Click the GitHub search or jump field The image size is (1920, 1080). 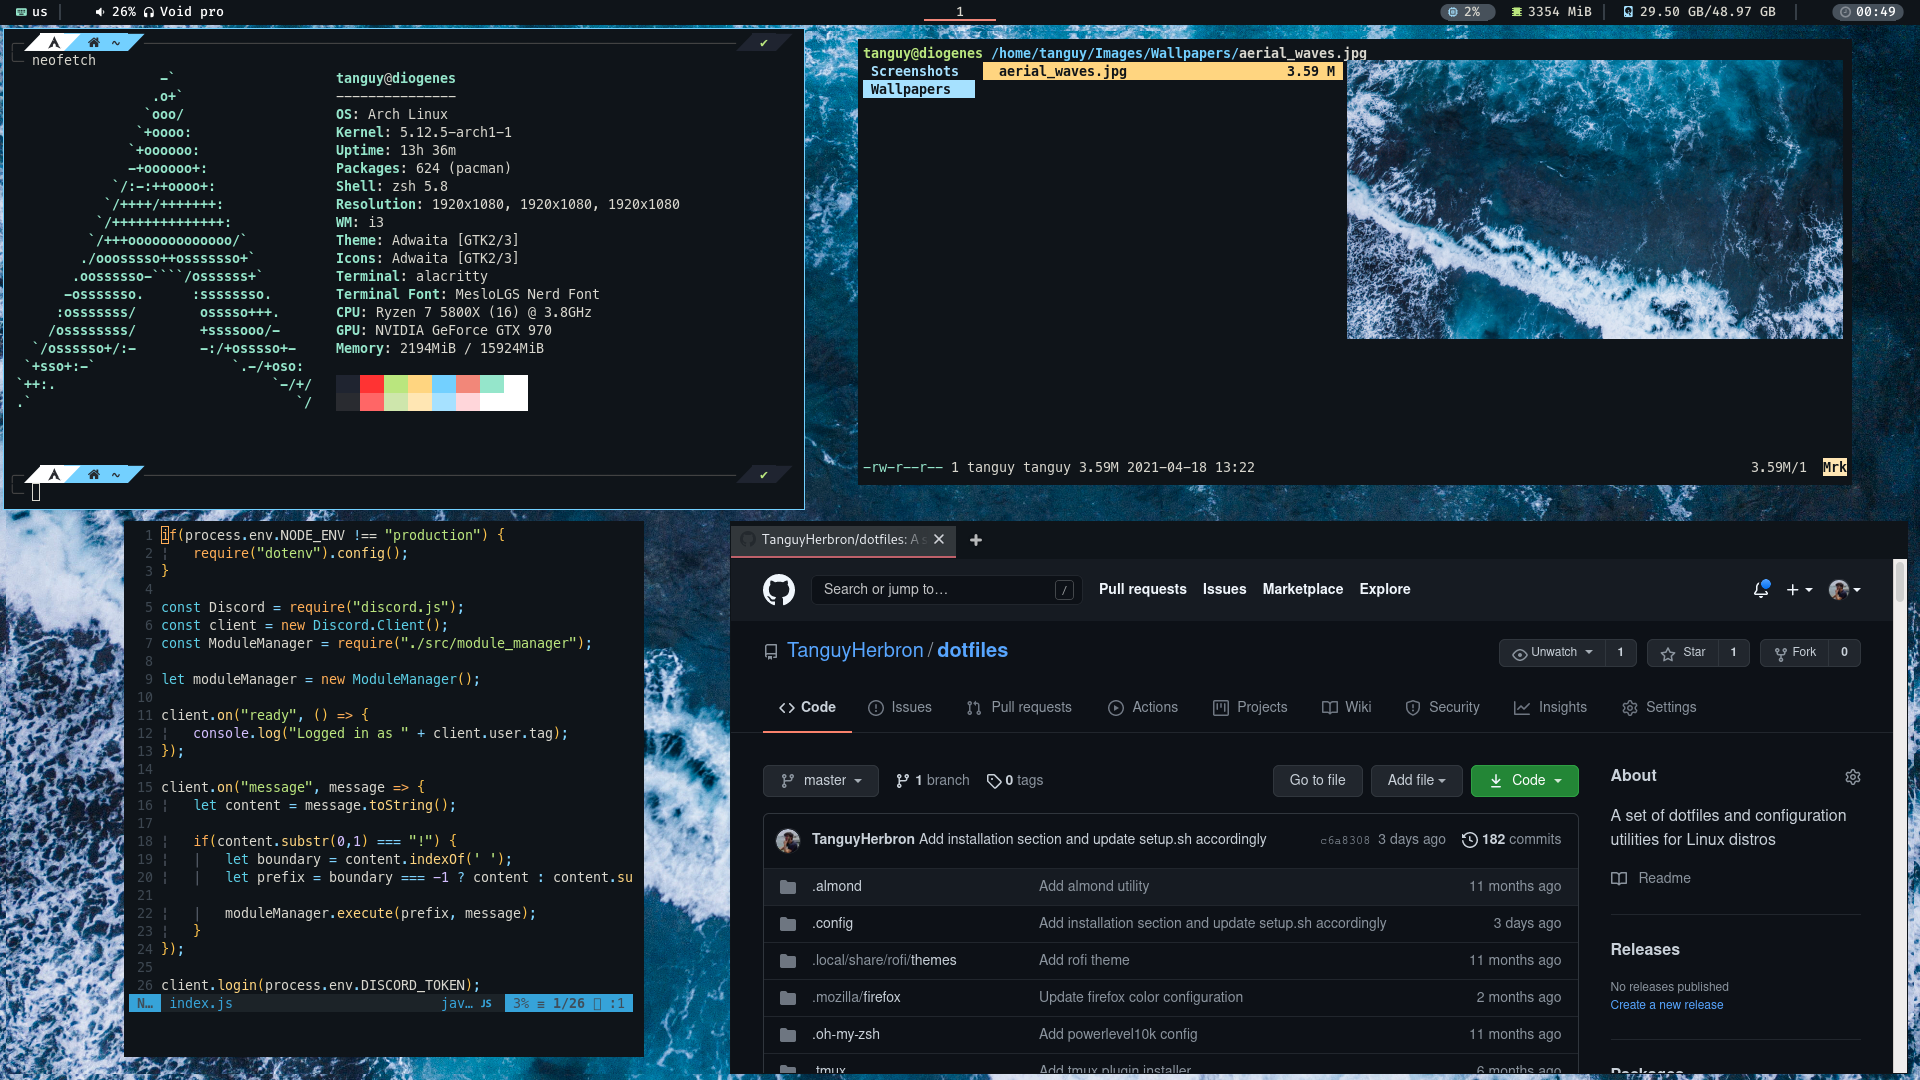click(x=946, y=590)
